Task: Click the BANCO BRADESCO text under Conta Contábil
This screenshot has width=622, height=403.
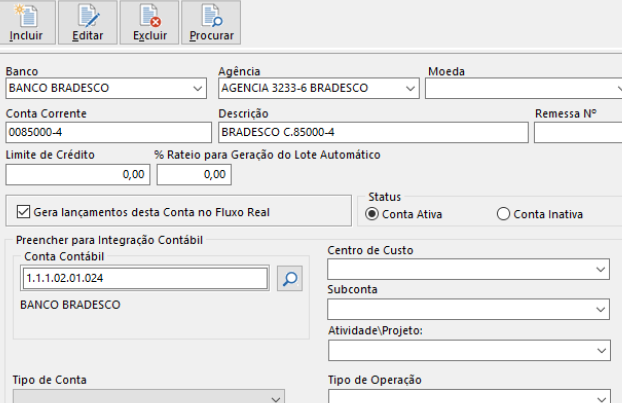Action: pyautogui.click(x=70, y=305)
